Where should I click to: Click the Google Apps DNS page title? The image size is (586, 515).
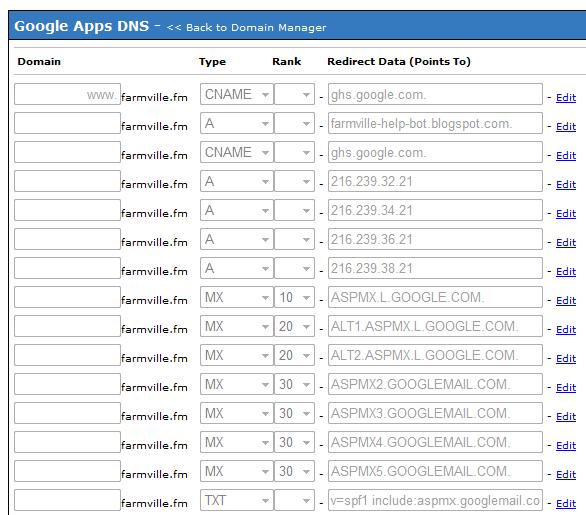[81, 27]
